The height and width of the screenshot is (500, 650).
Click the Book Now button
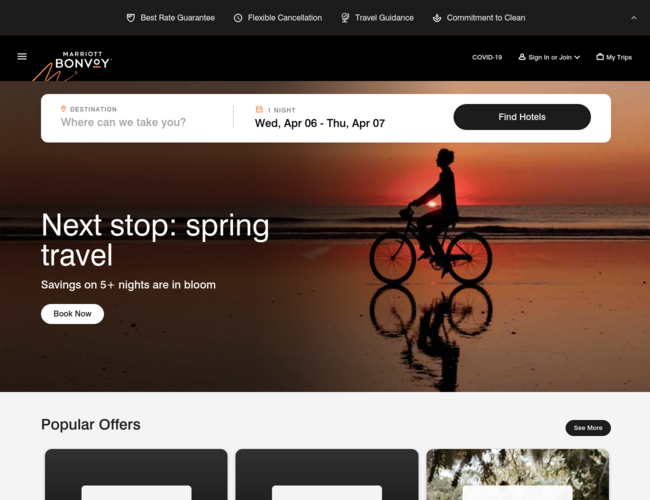[73, 314]
